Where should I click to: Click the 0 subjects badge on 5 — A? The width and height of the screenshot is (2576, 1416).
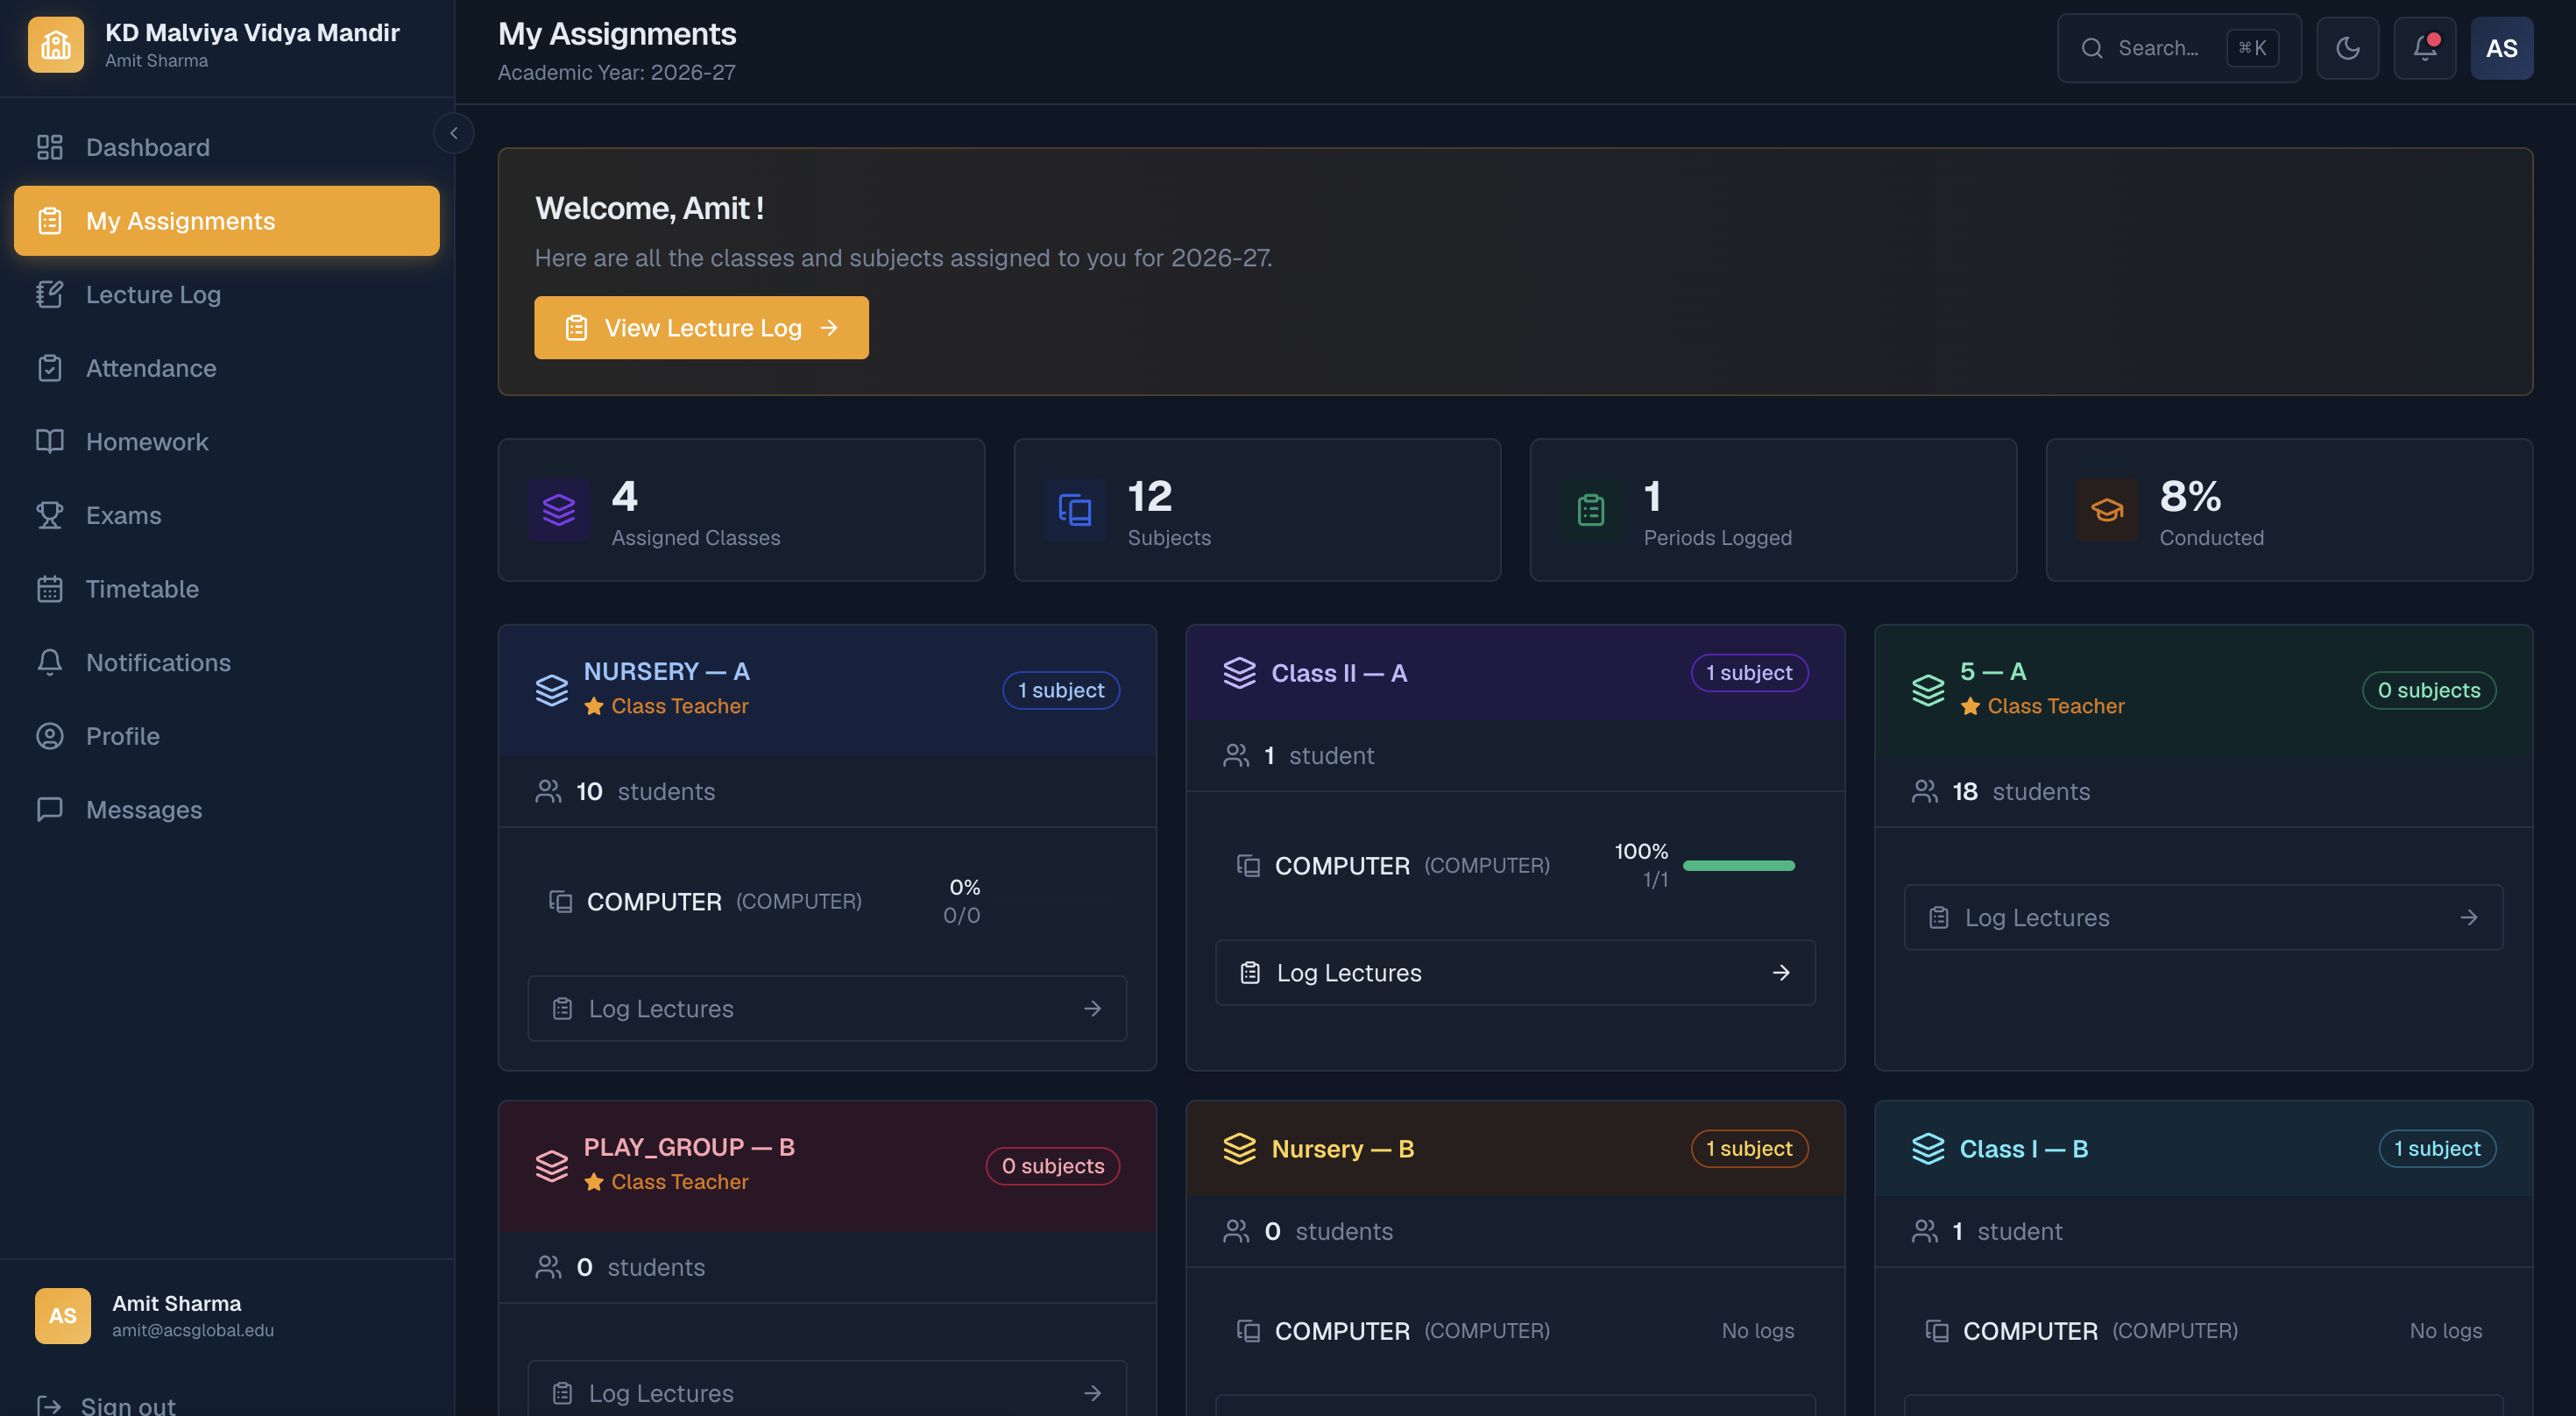point(2429,690)
